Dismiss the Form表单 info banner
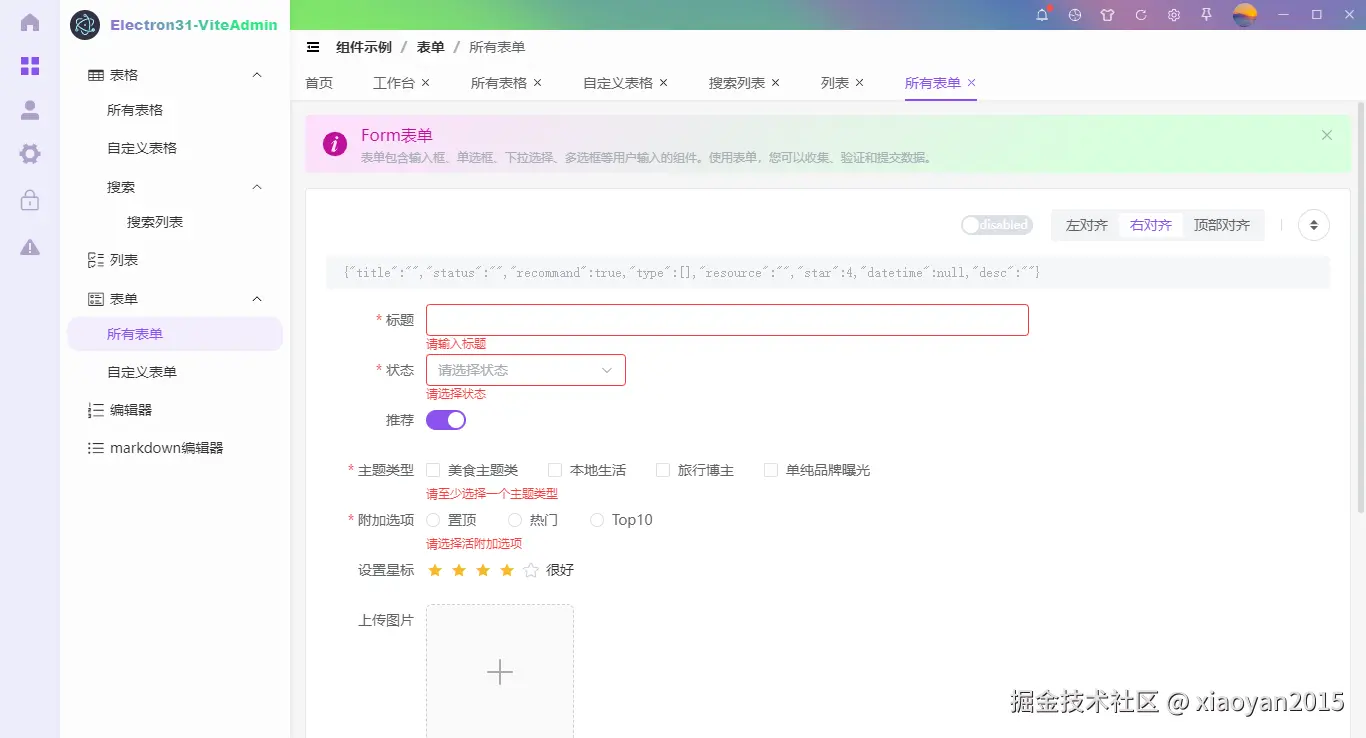 click(1327, 135)
